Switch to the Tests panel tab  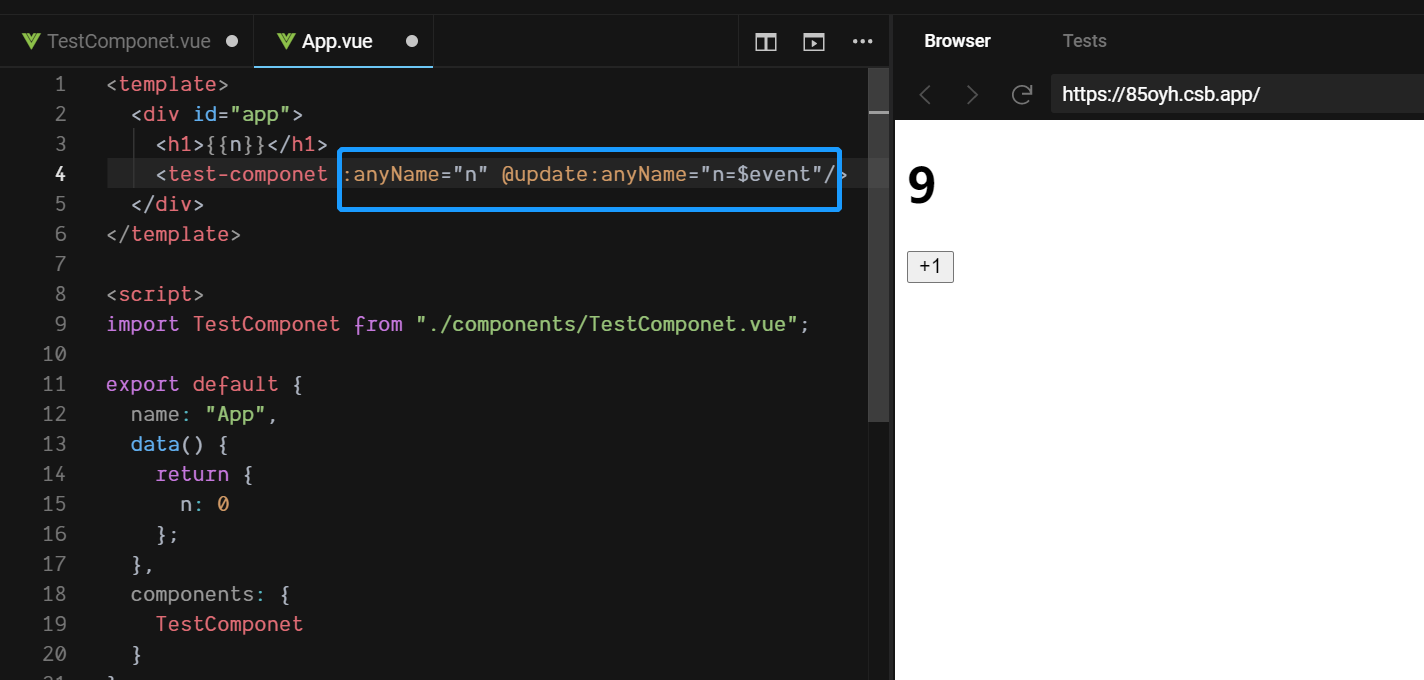click(1084, 41)
